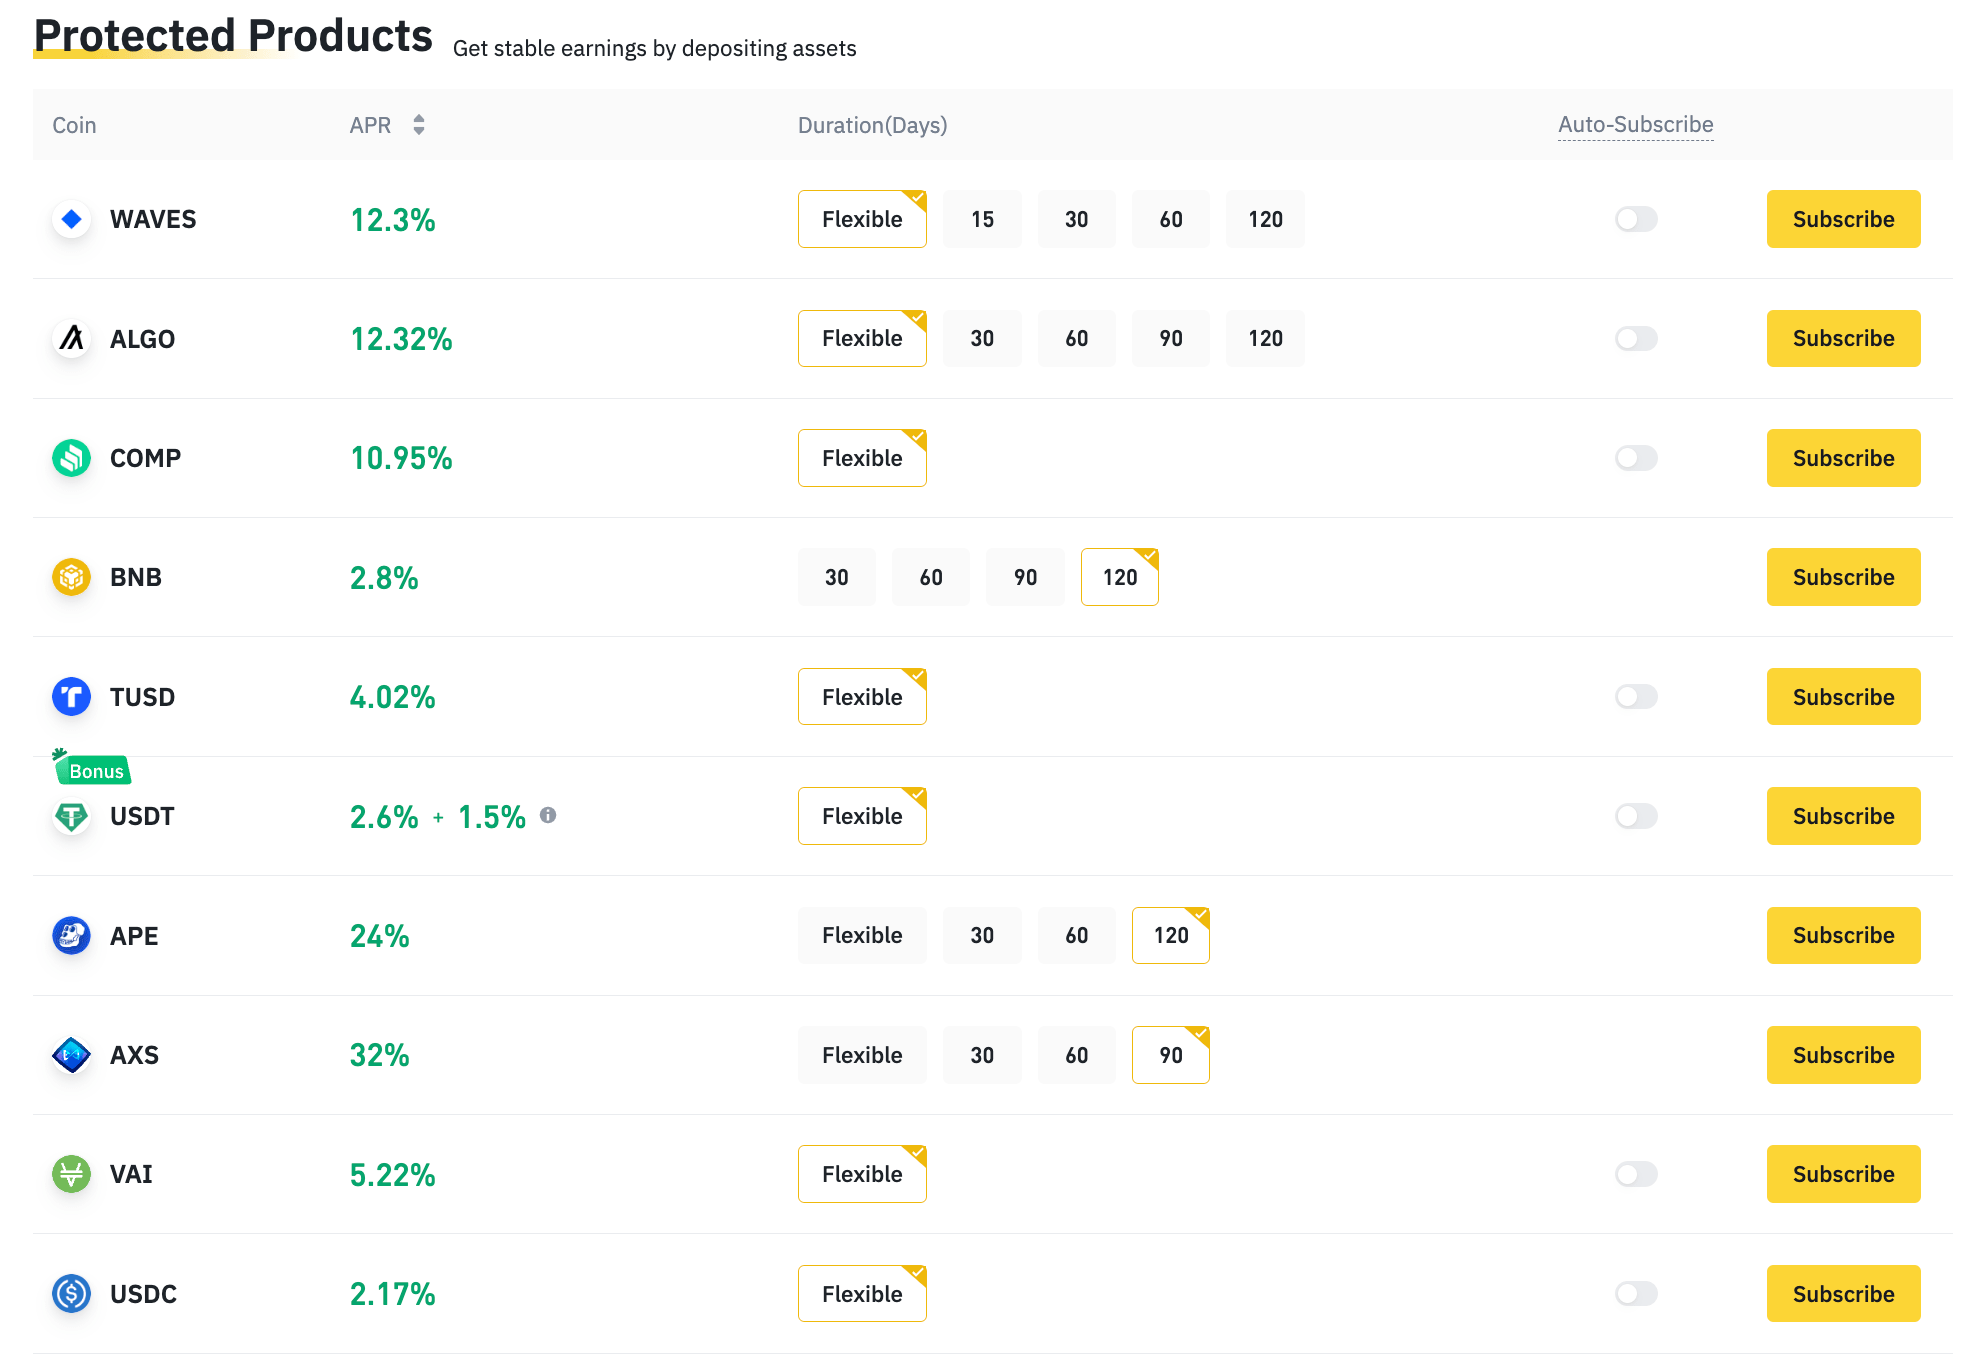Choose 60-day duration for ALGO
This screenshot has width=1966, height=1370.
coord(1076,338)
